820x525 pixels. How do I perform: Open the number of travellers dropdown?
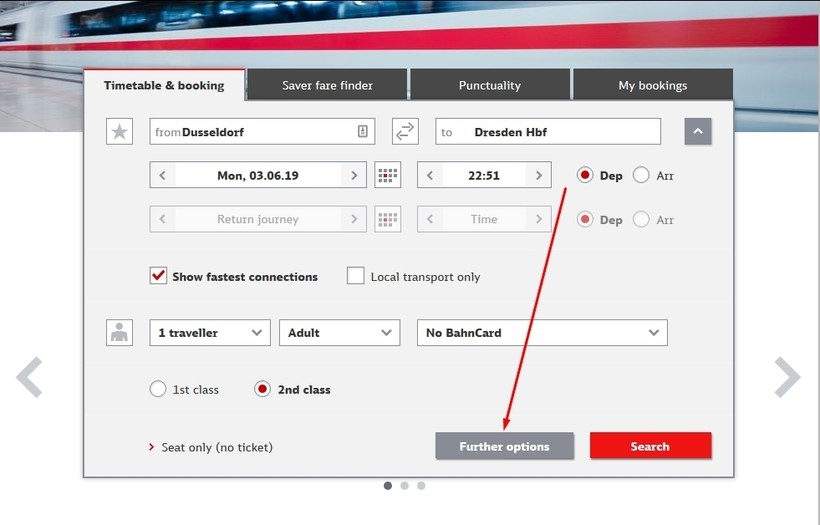210,333
